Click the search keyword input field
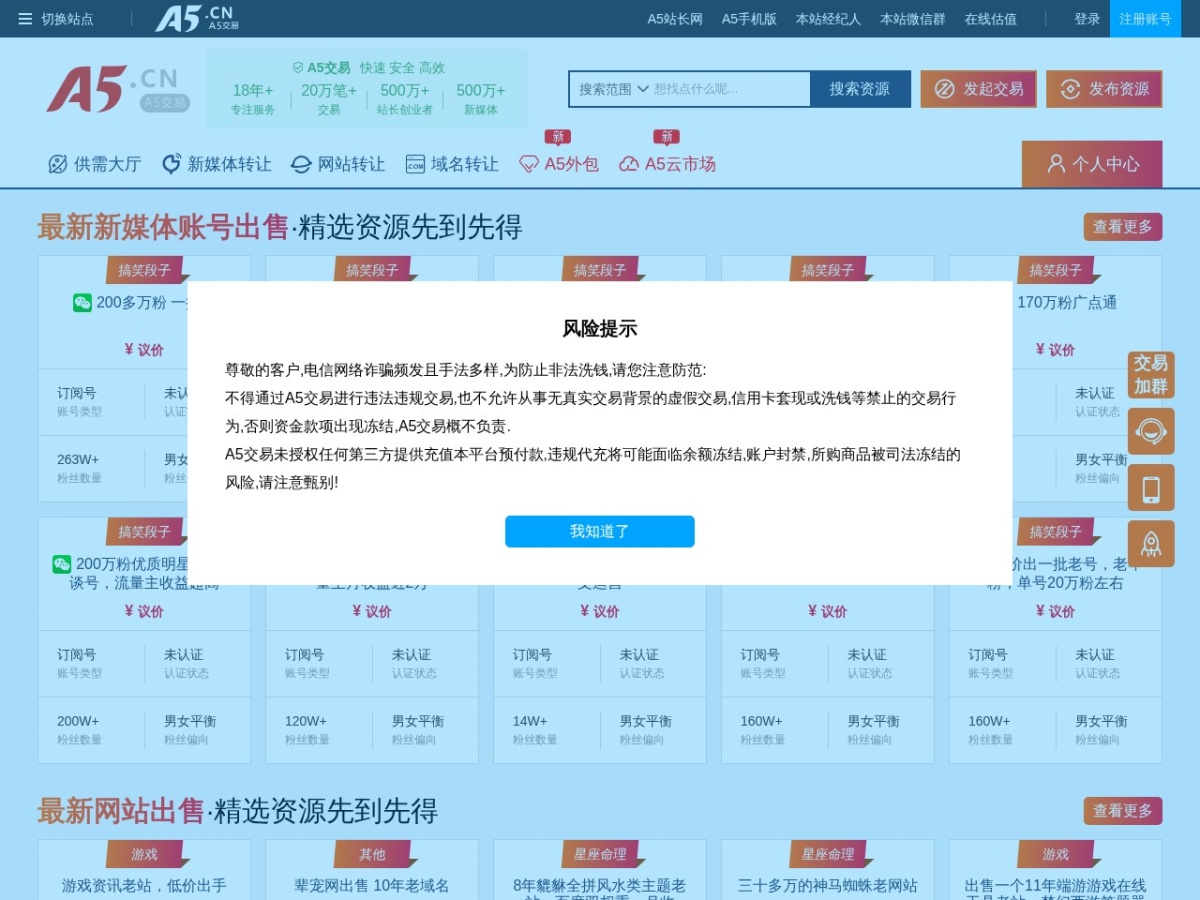The image size is (1200, 900). (729, 89)
